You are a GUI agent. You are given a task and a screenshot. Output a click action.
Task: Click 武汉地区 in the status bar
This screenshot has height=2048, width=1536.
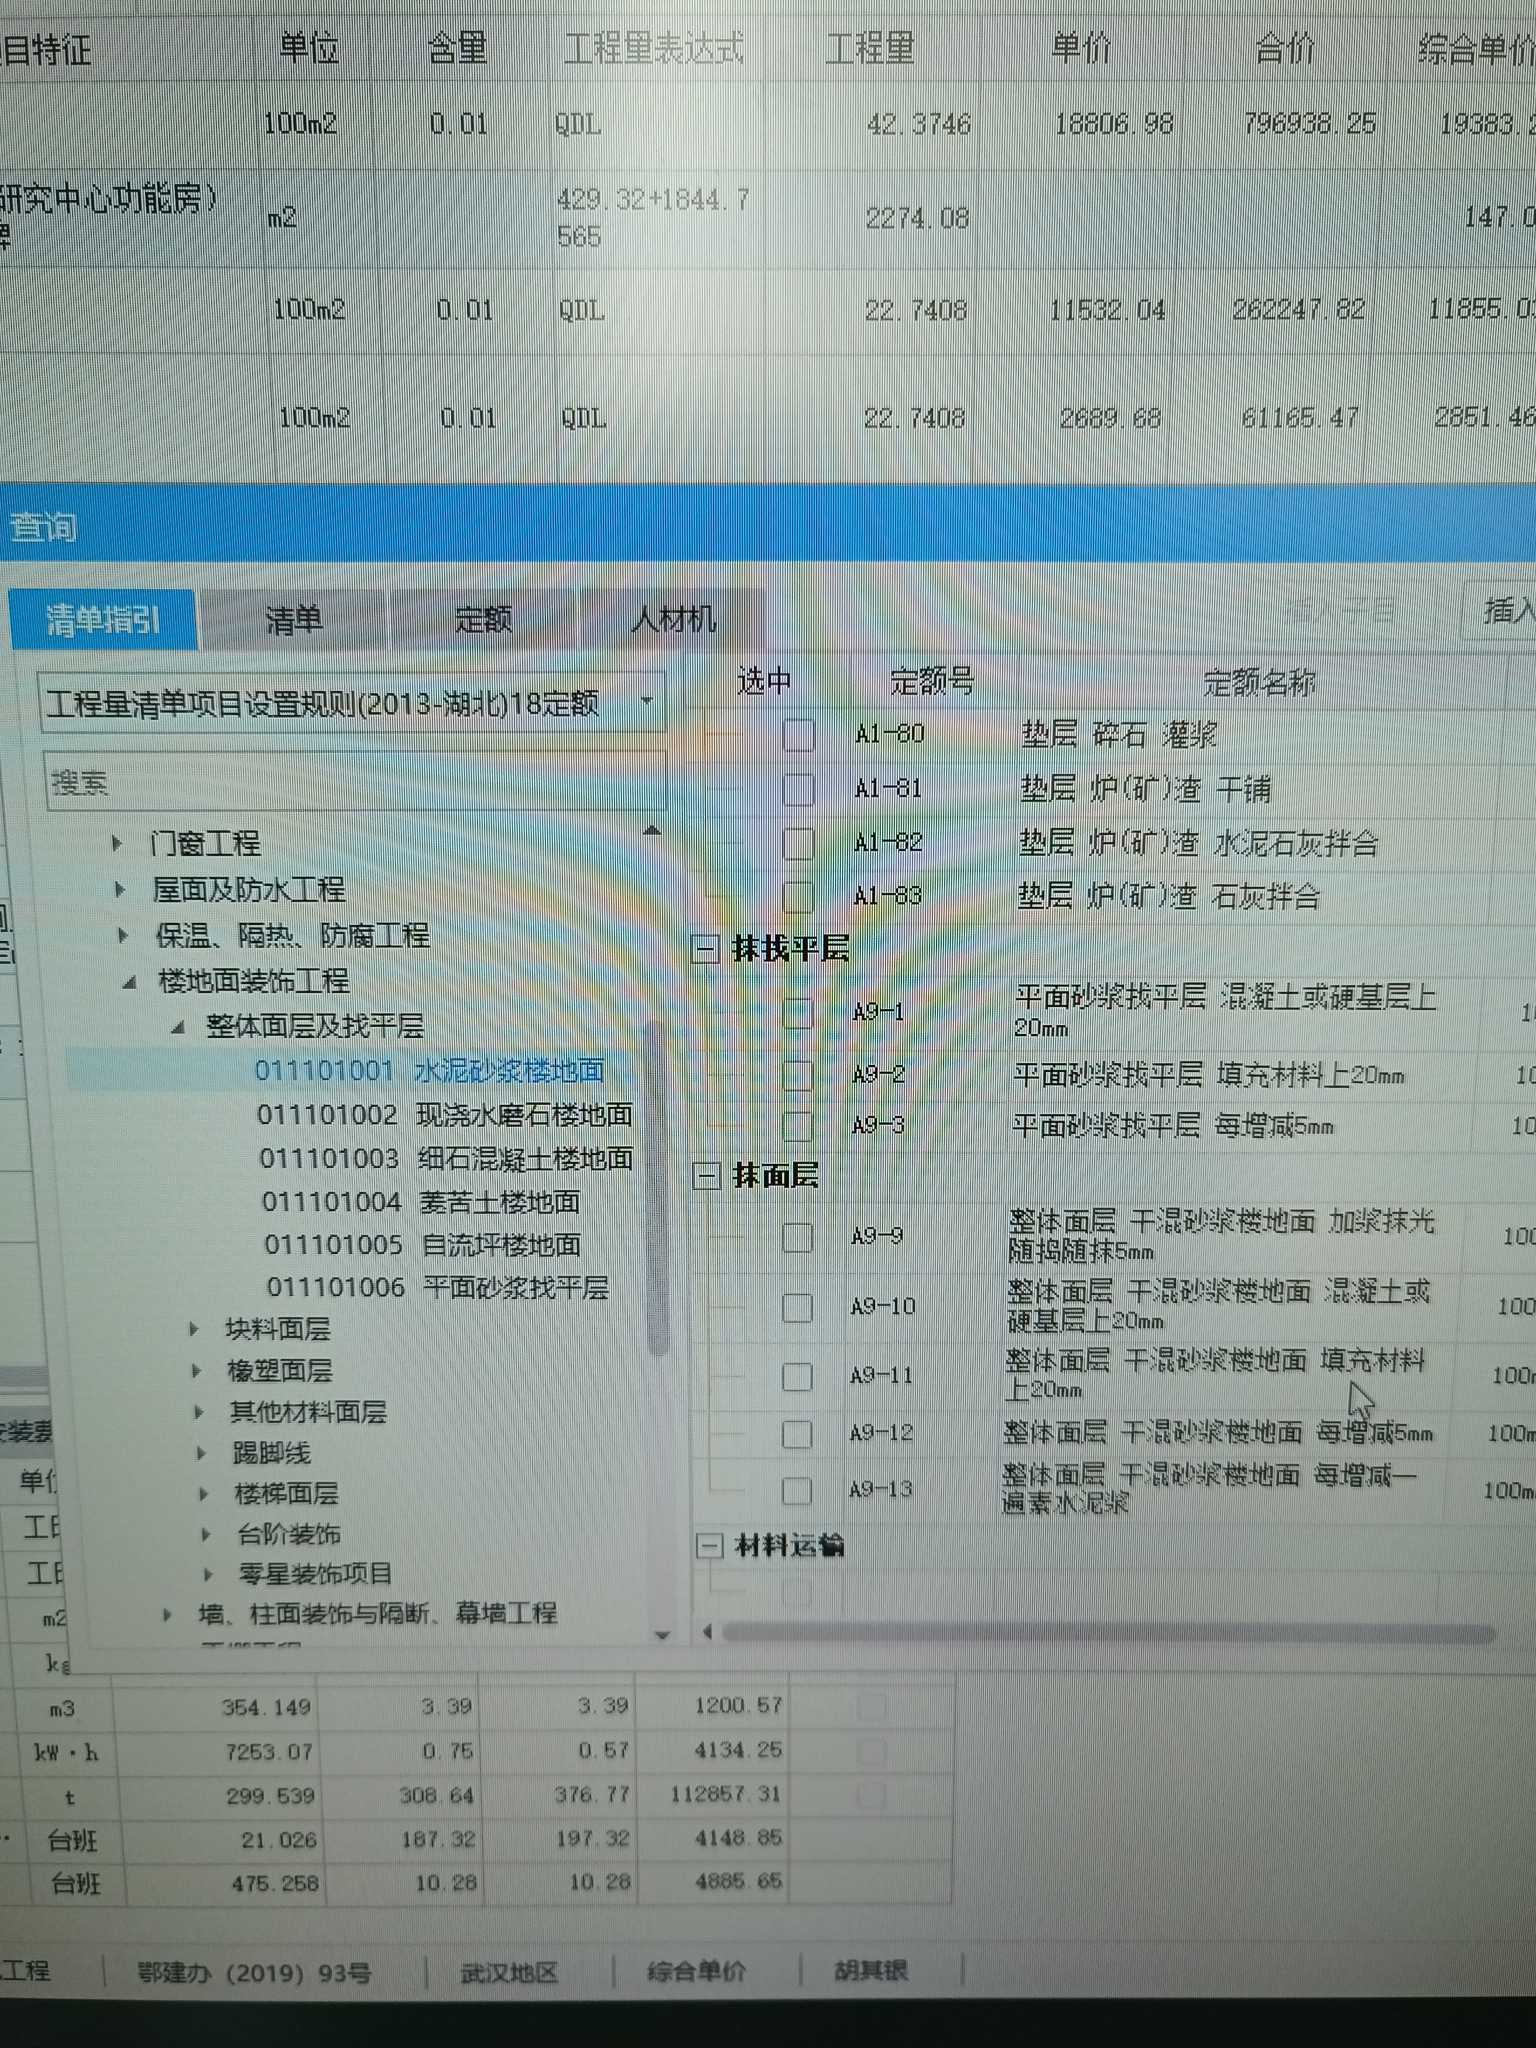tap(509, 1972)
